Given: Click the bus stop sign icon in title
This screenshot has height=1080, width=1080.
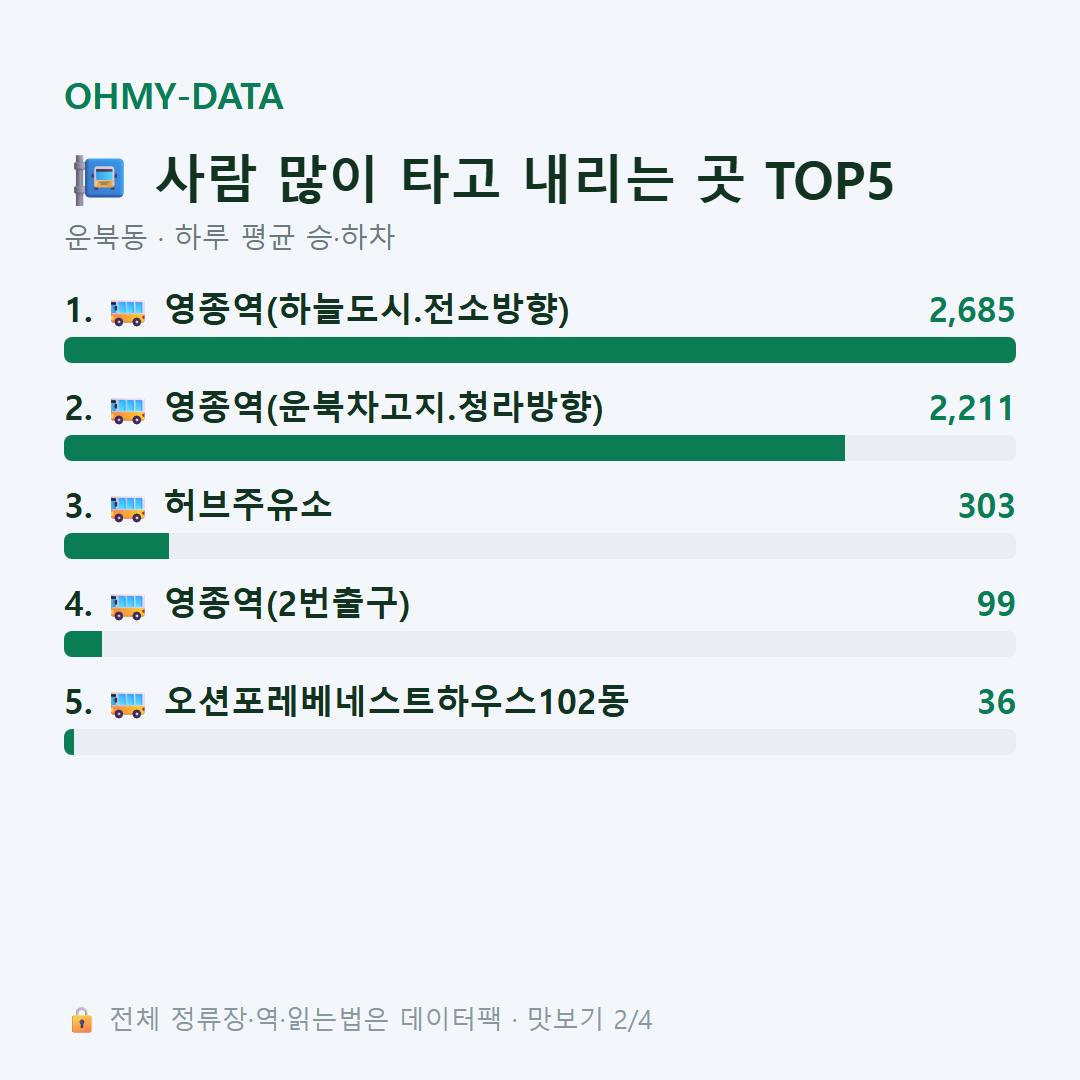Looking at the screenshot, I should pyautogui.click(x=99, y=180).
